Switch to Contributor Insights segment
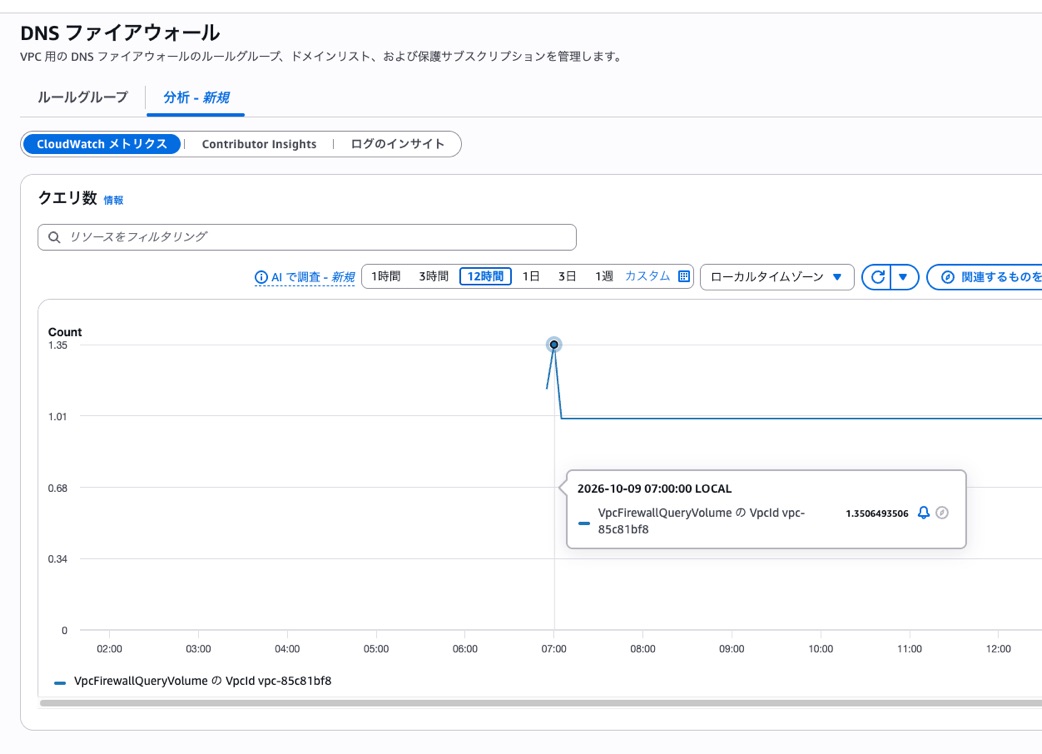The height and width of the screenshot is (754, 1042). [259, 144]
